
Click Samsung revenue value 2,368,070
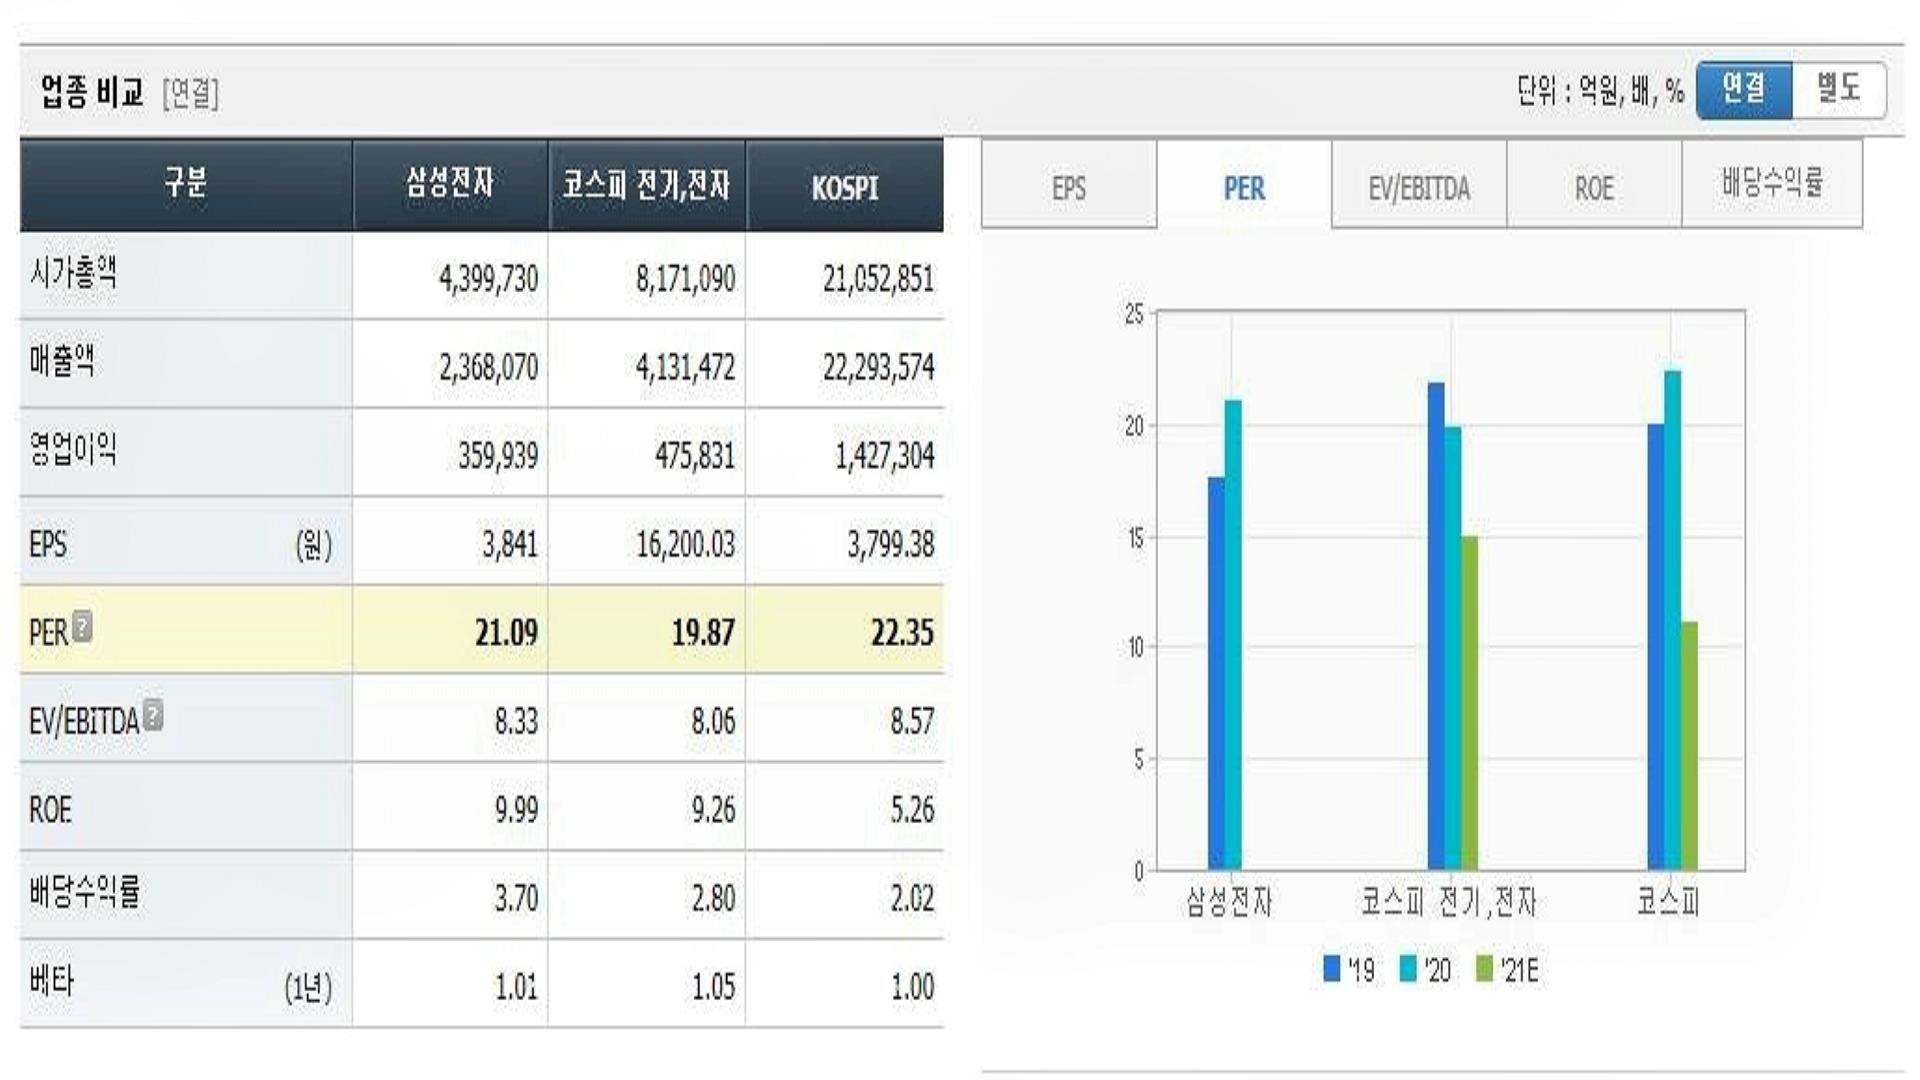488,367
